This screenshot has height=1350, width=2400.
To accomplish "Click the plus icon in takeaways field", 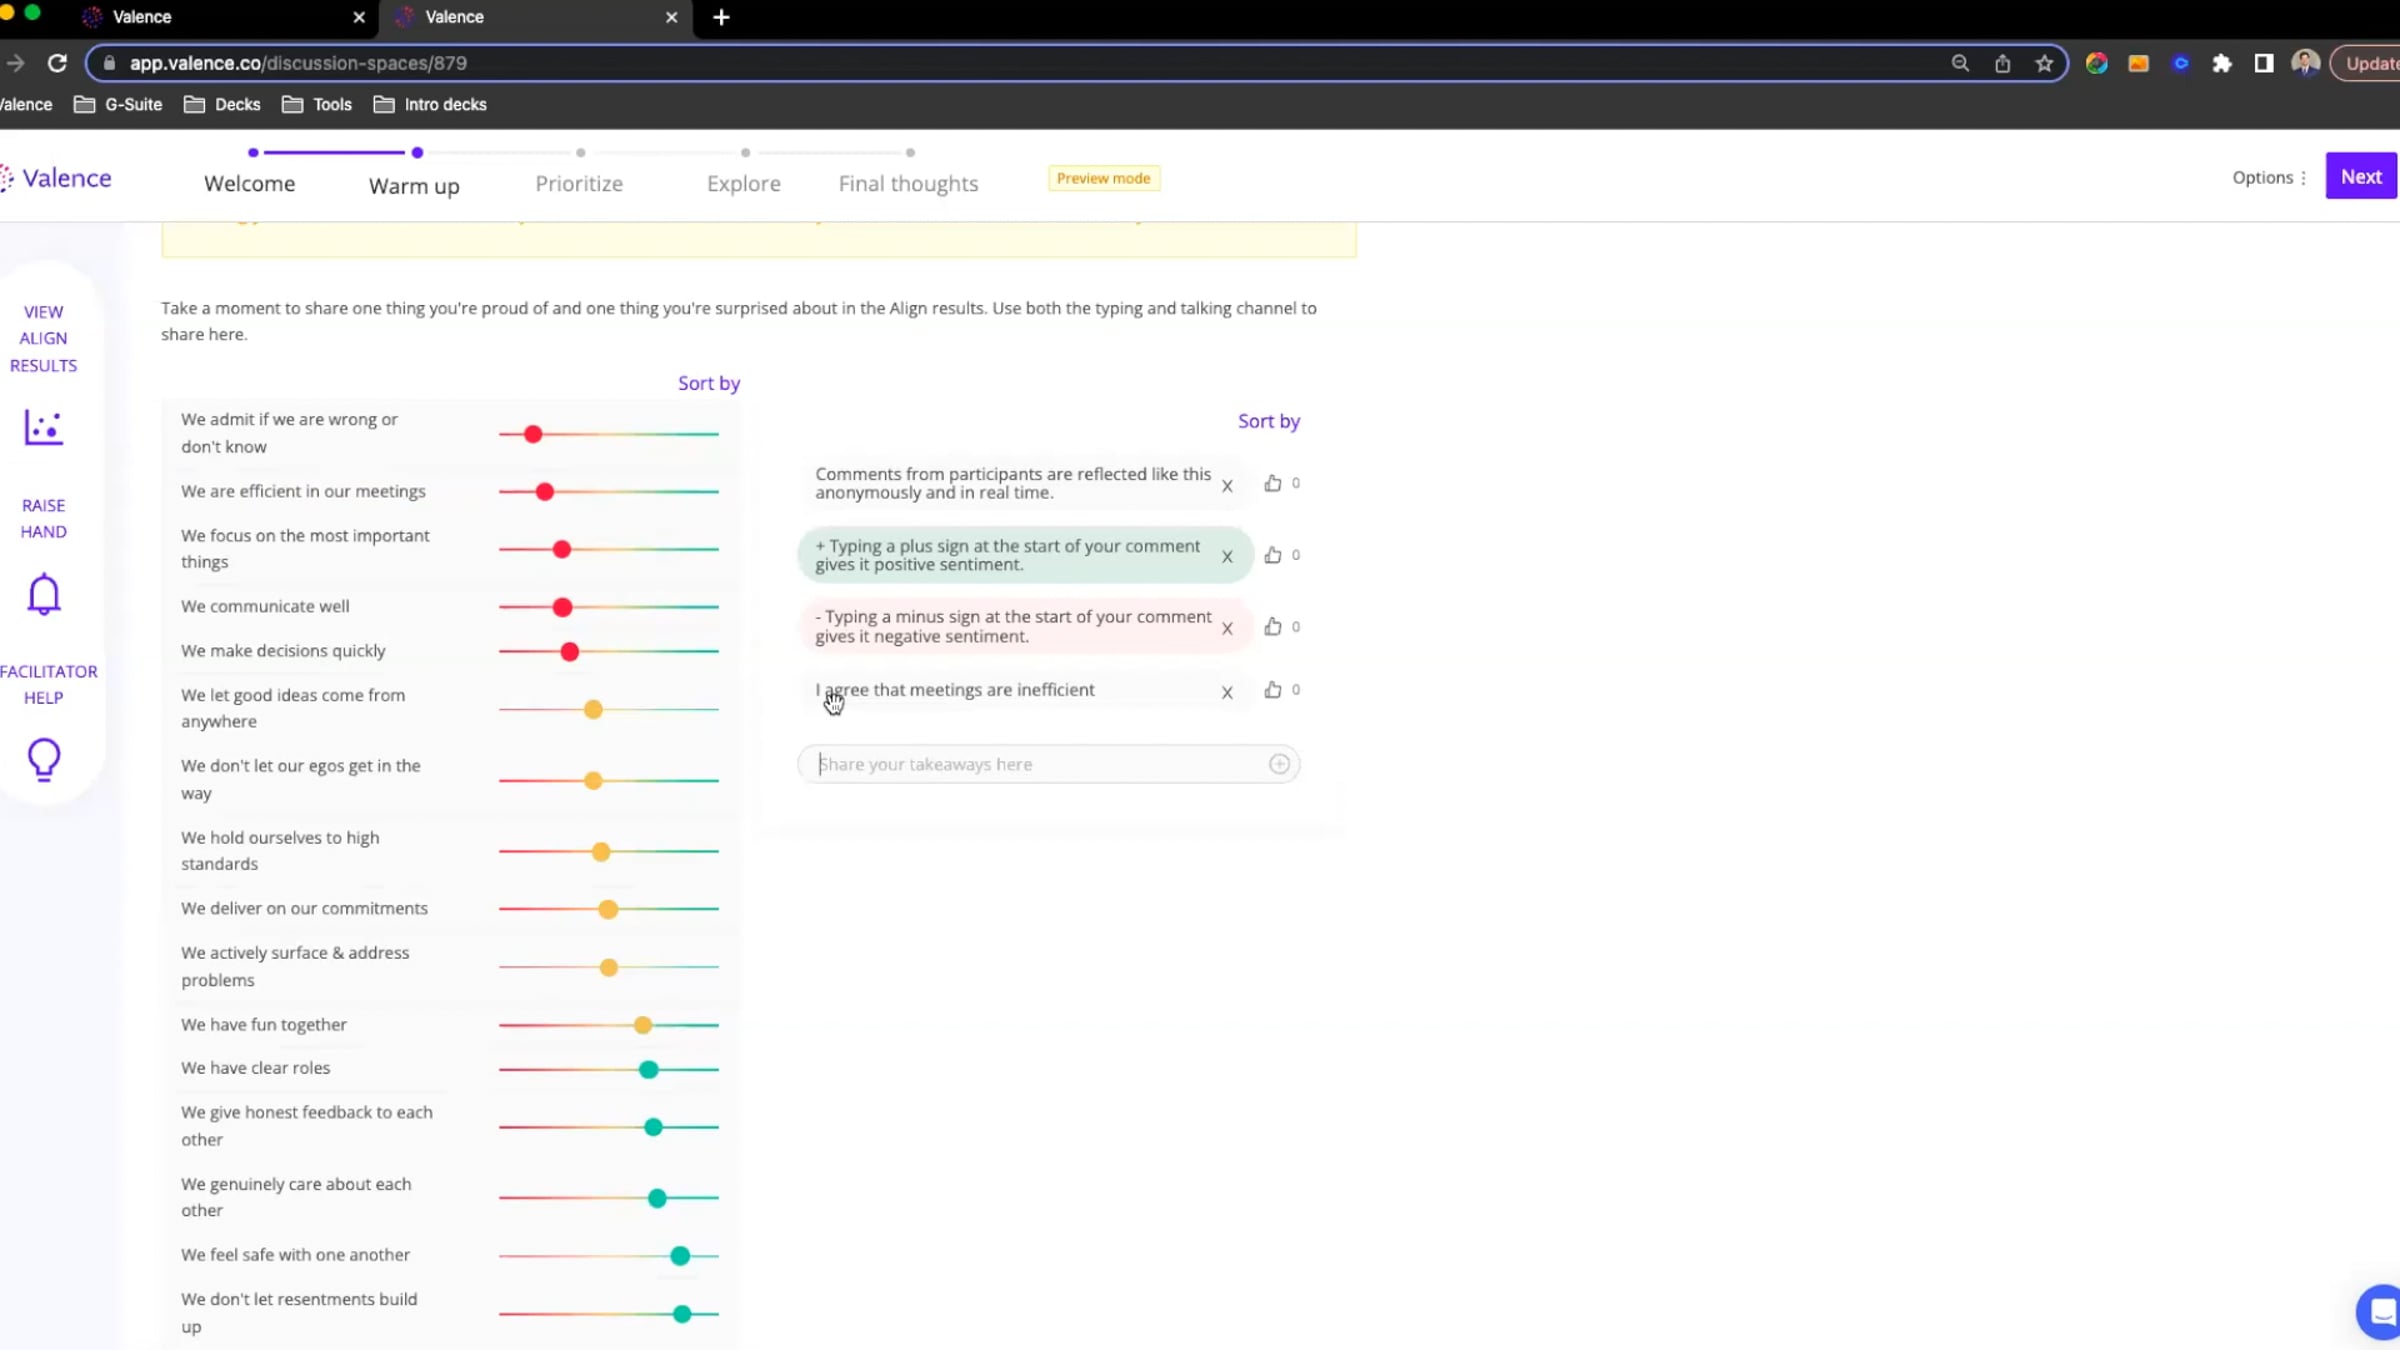I will pyautogui.click(x=1279, y=764).
